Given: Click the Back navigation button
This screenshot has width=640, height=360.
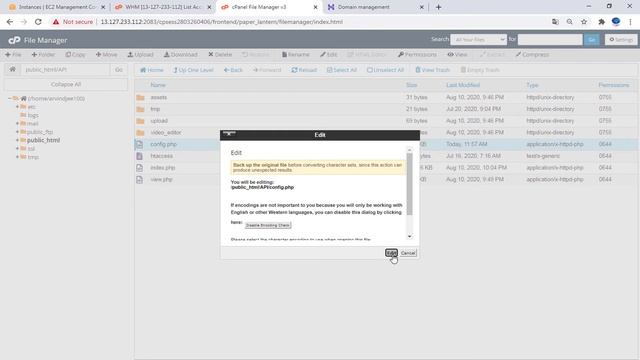Looking at the screenshot, I should click(233, 70).
